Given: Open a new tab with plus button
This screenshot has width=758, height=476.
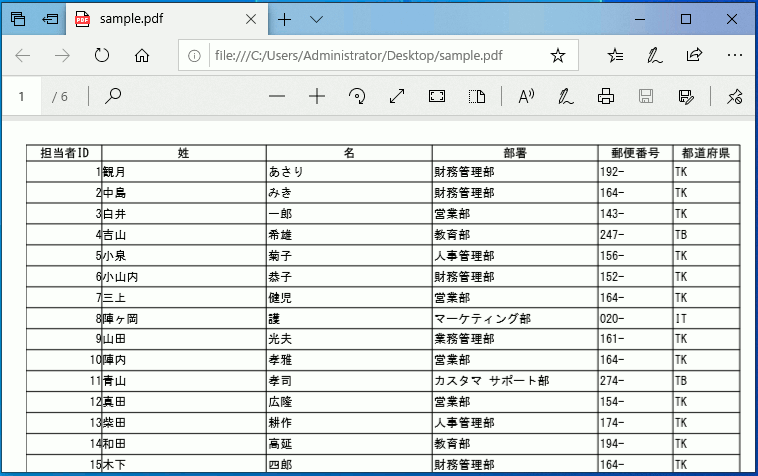Looking at the screenshot, I should tap(285, 19).
